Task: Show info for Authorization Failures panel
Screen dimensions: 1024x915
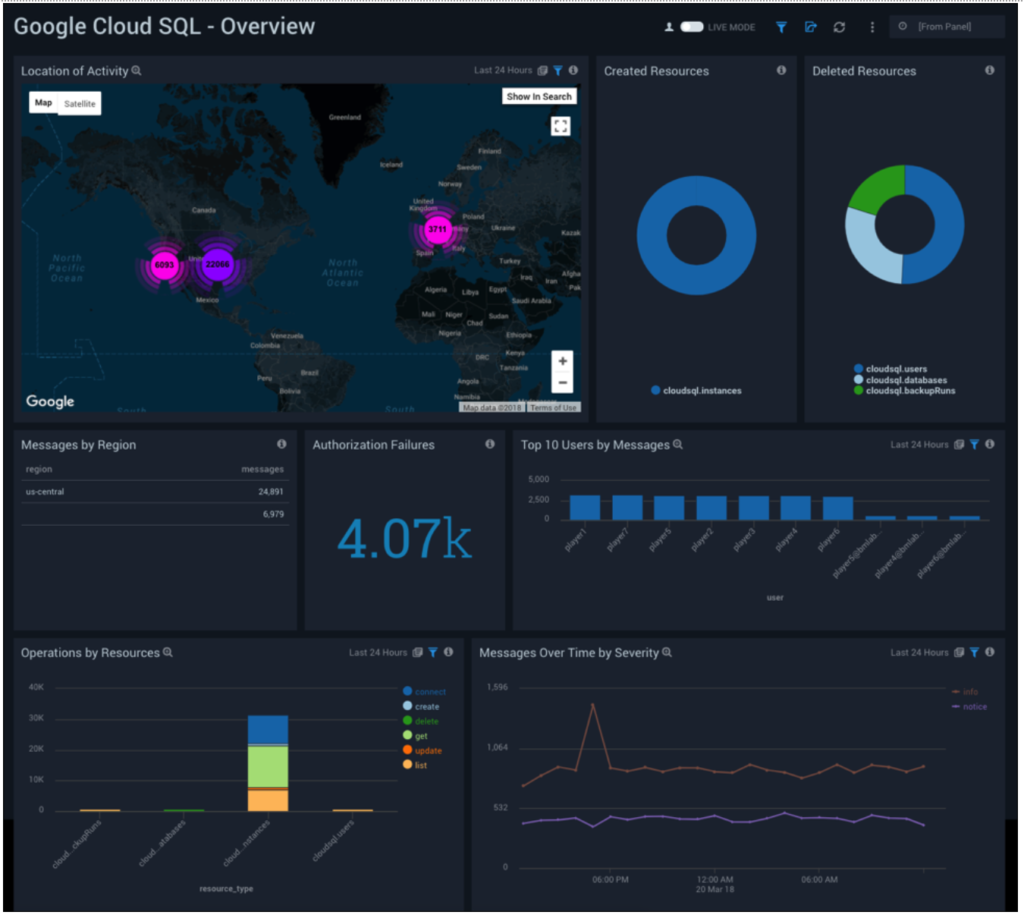Action: (x=490, y=444)
